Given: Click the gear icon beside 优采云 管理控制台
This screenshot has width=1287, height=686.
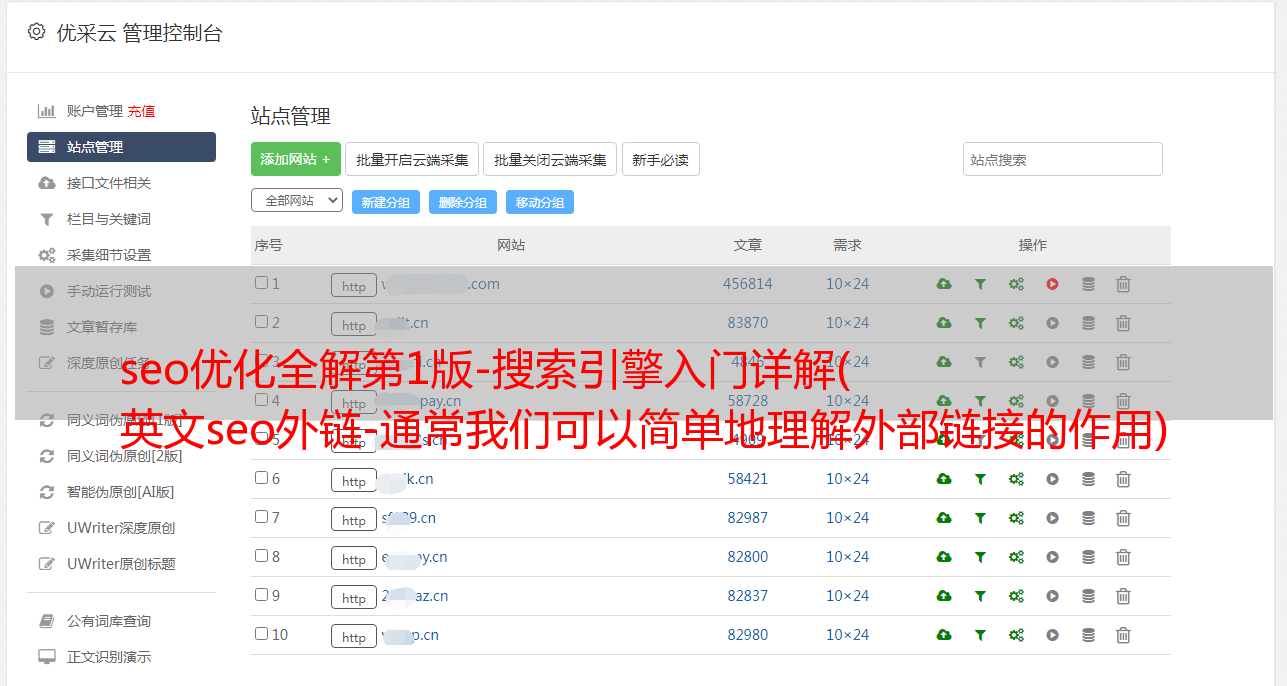Looking at the screenshot, I should (37, 32).
